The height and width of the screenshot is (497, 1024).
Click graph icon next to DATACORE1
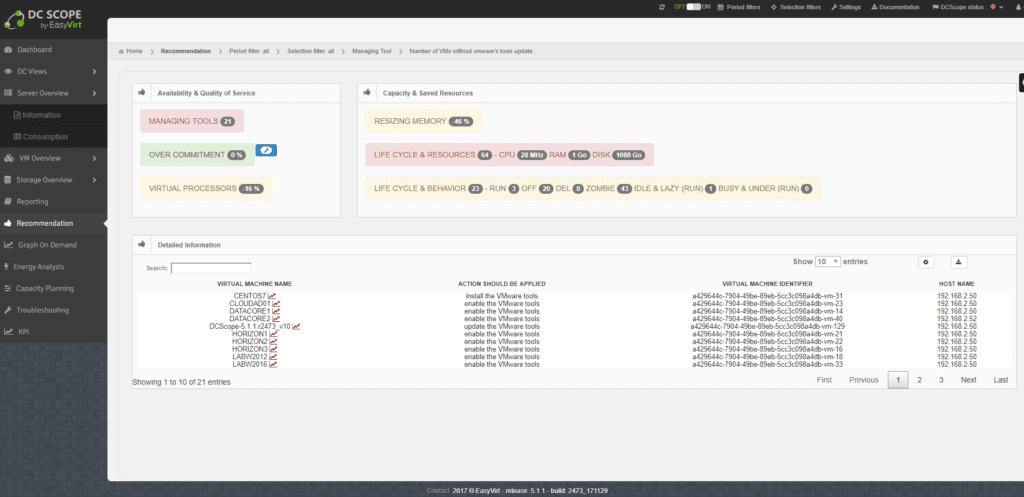[276, 312]
